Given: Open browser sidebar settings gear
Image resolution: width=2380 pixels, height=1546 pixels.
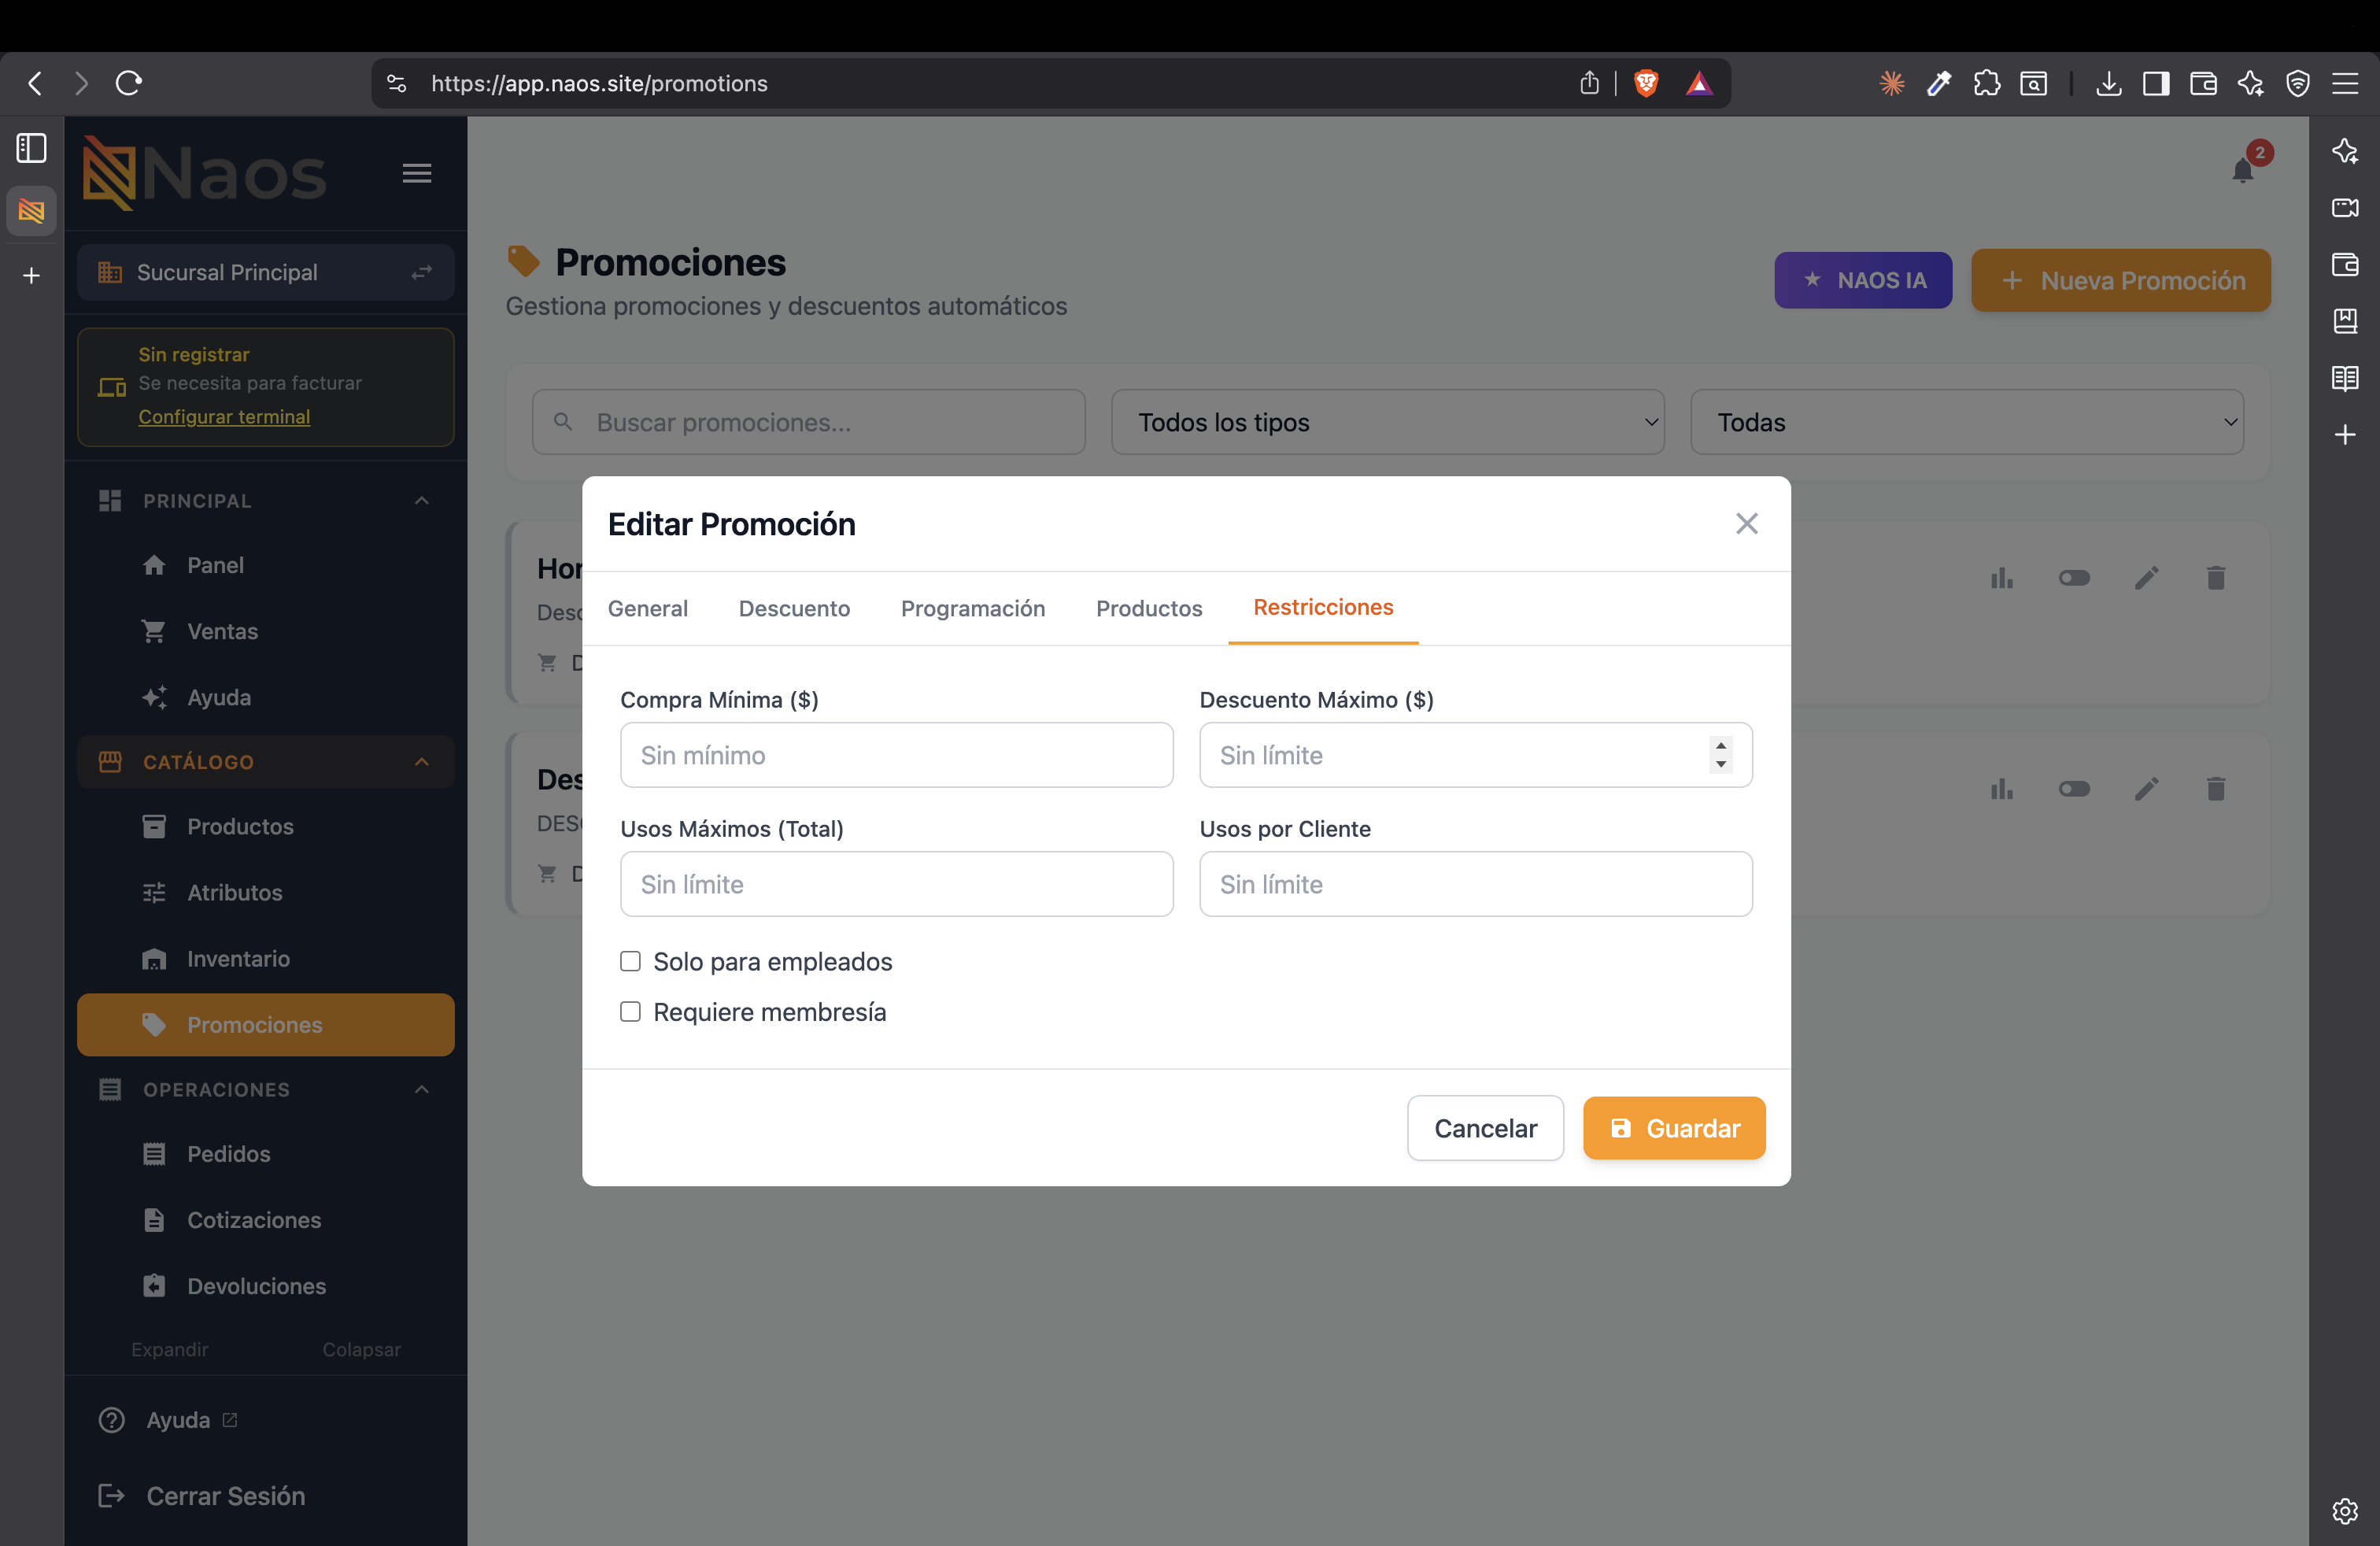Looking at the screenshot, I should (2345, 1511).
